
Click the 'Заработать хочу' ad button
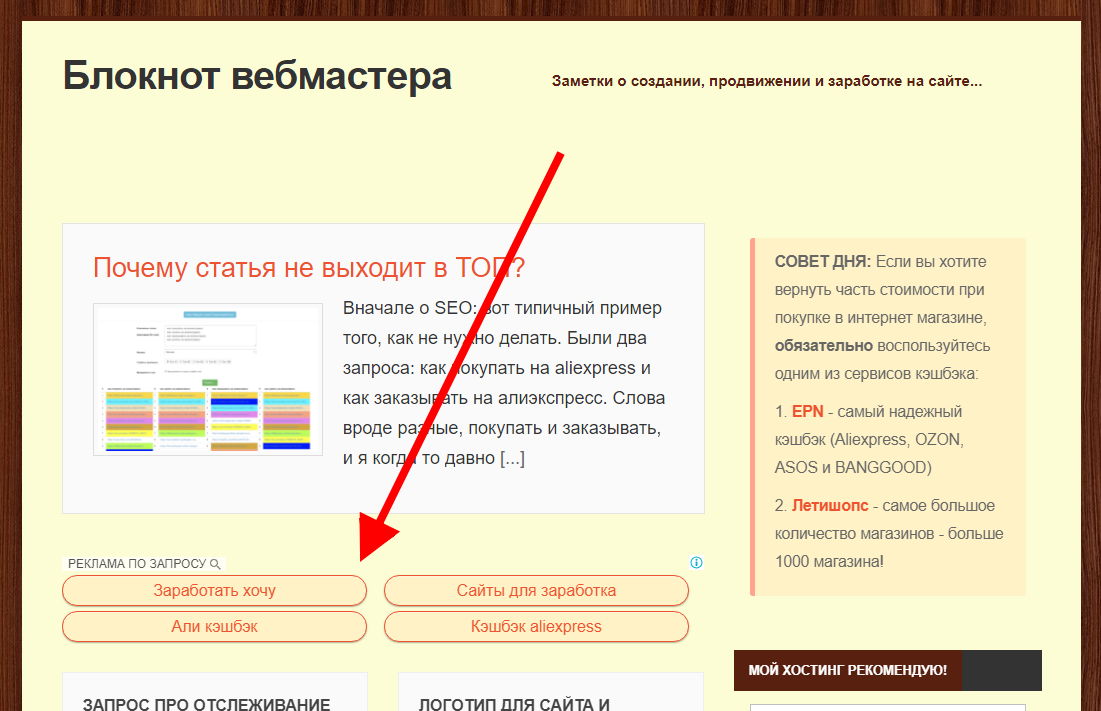(214, 590)
